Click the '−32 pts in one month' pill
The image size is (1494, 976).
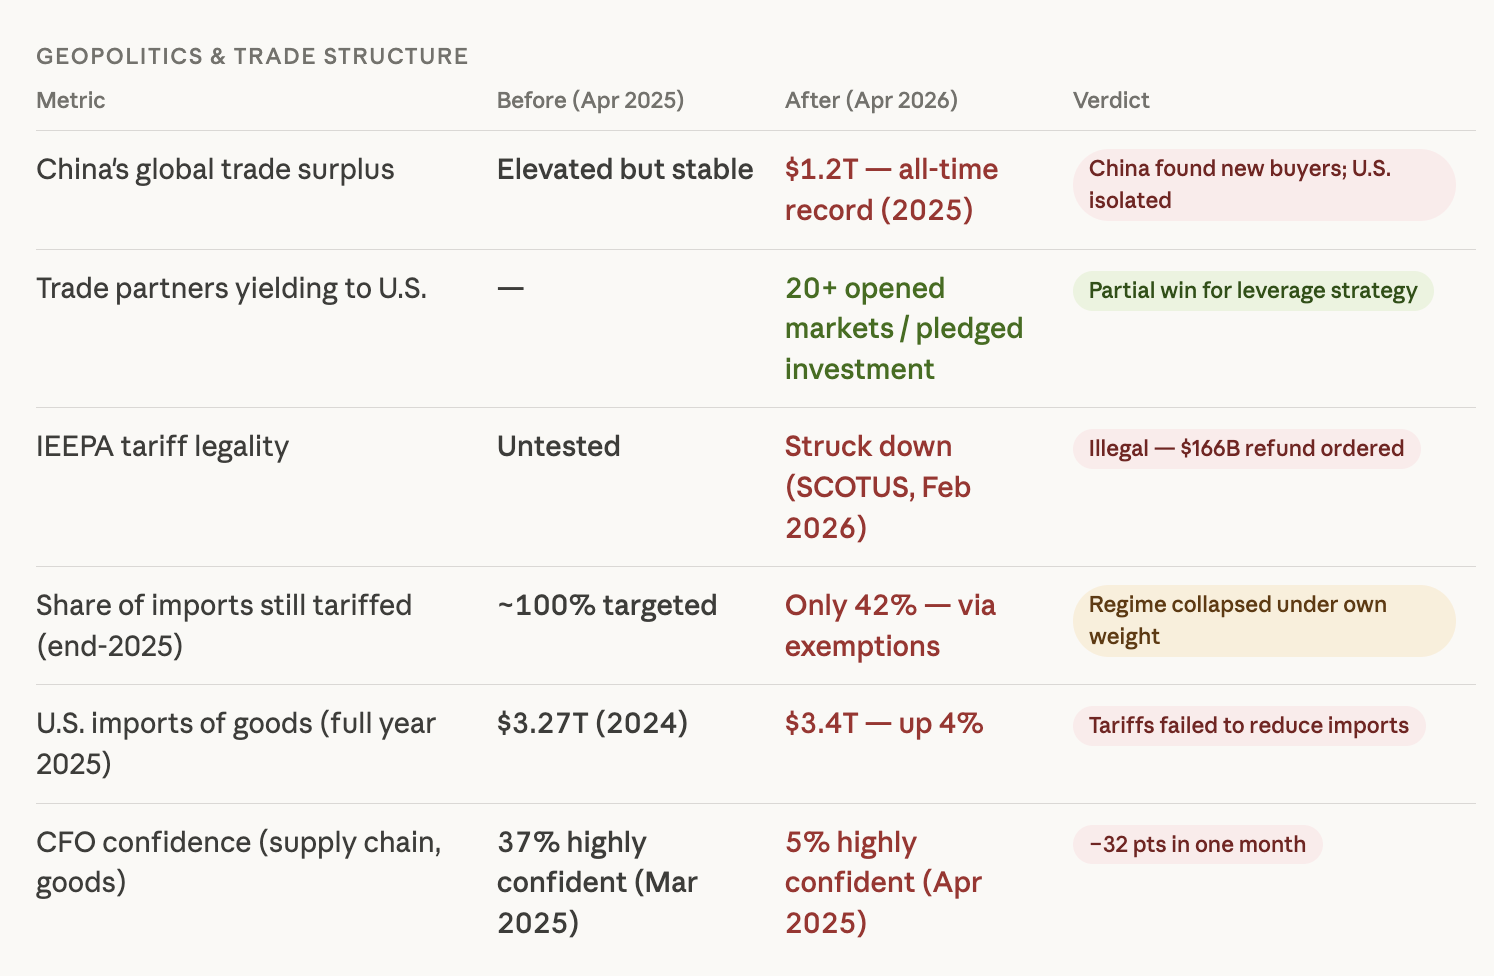pos(1197,845)
